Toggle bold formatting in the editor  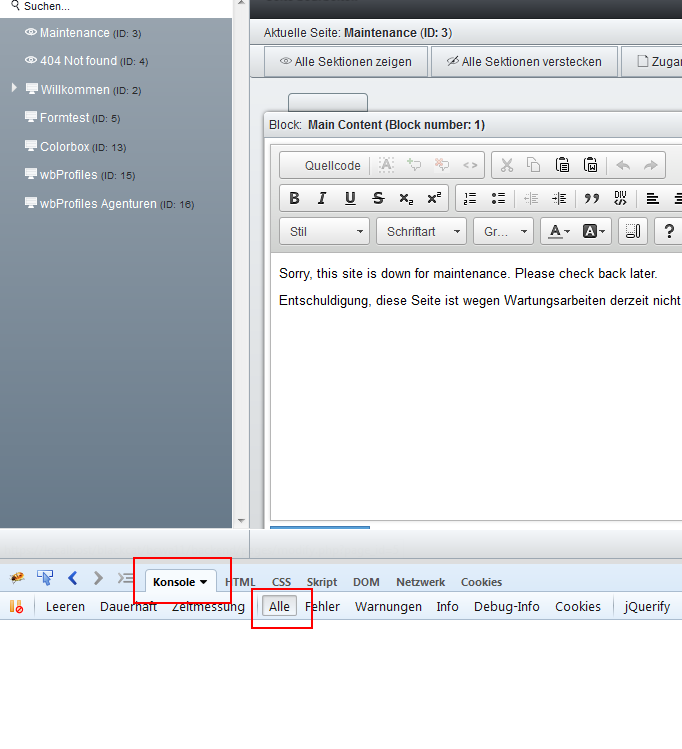tap(294, 198)
